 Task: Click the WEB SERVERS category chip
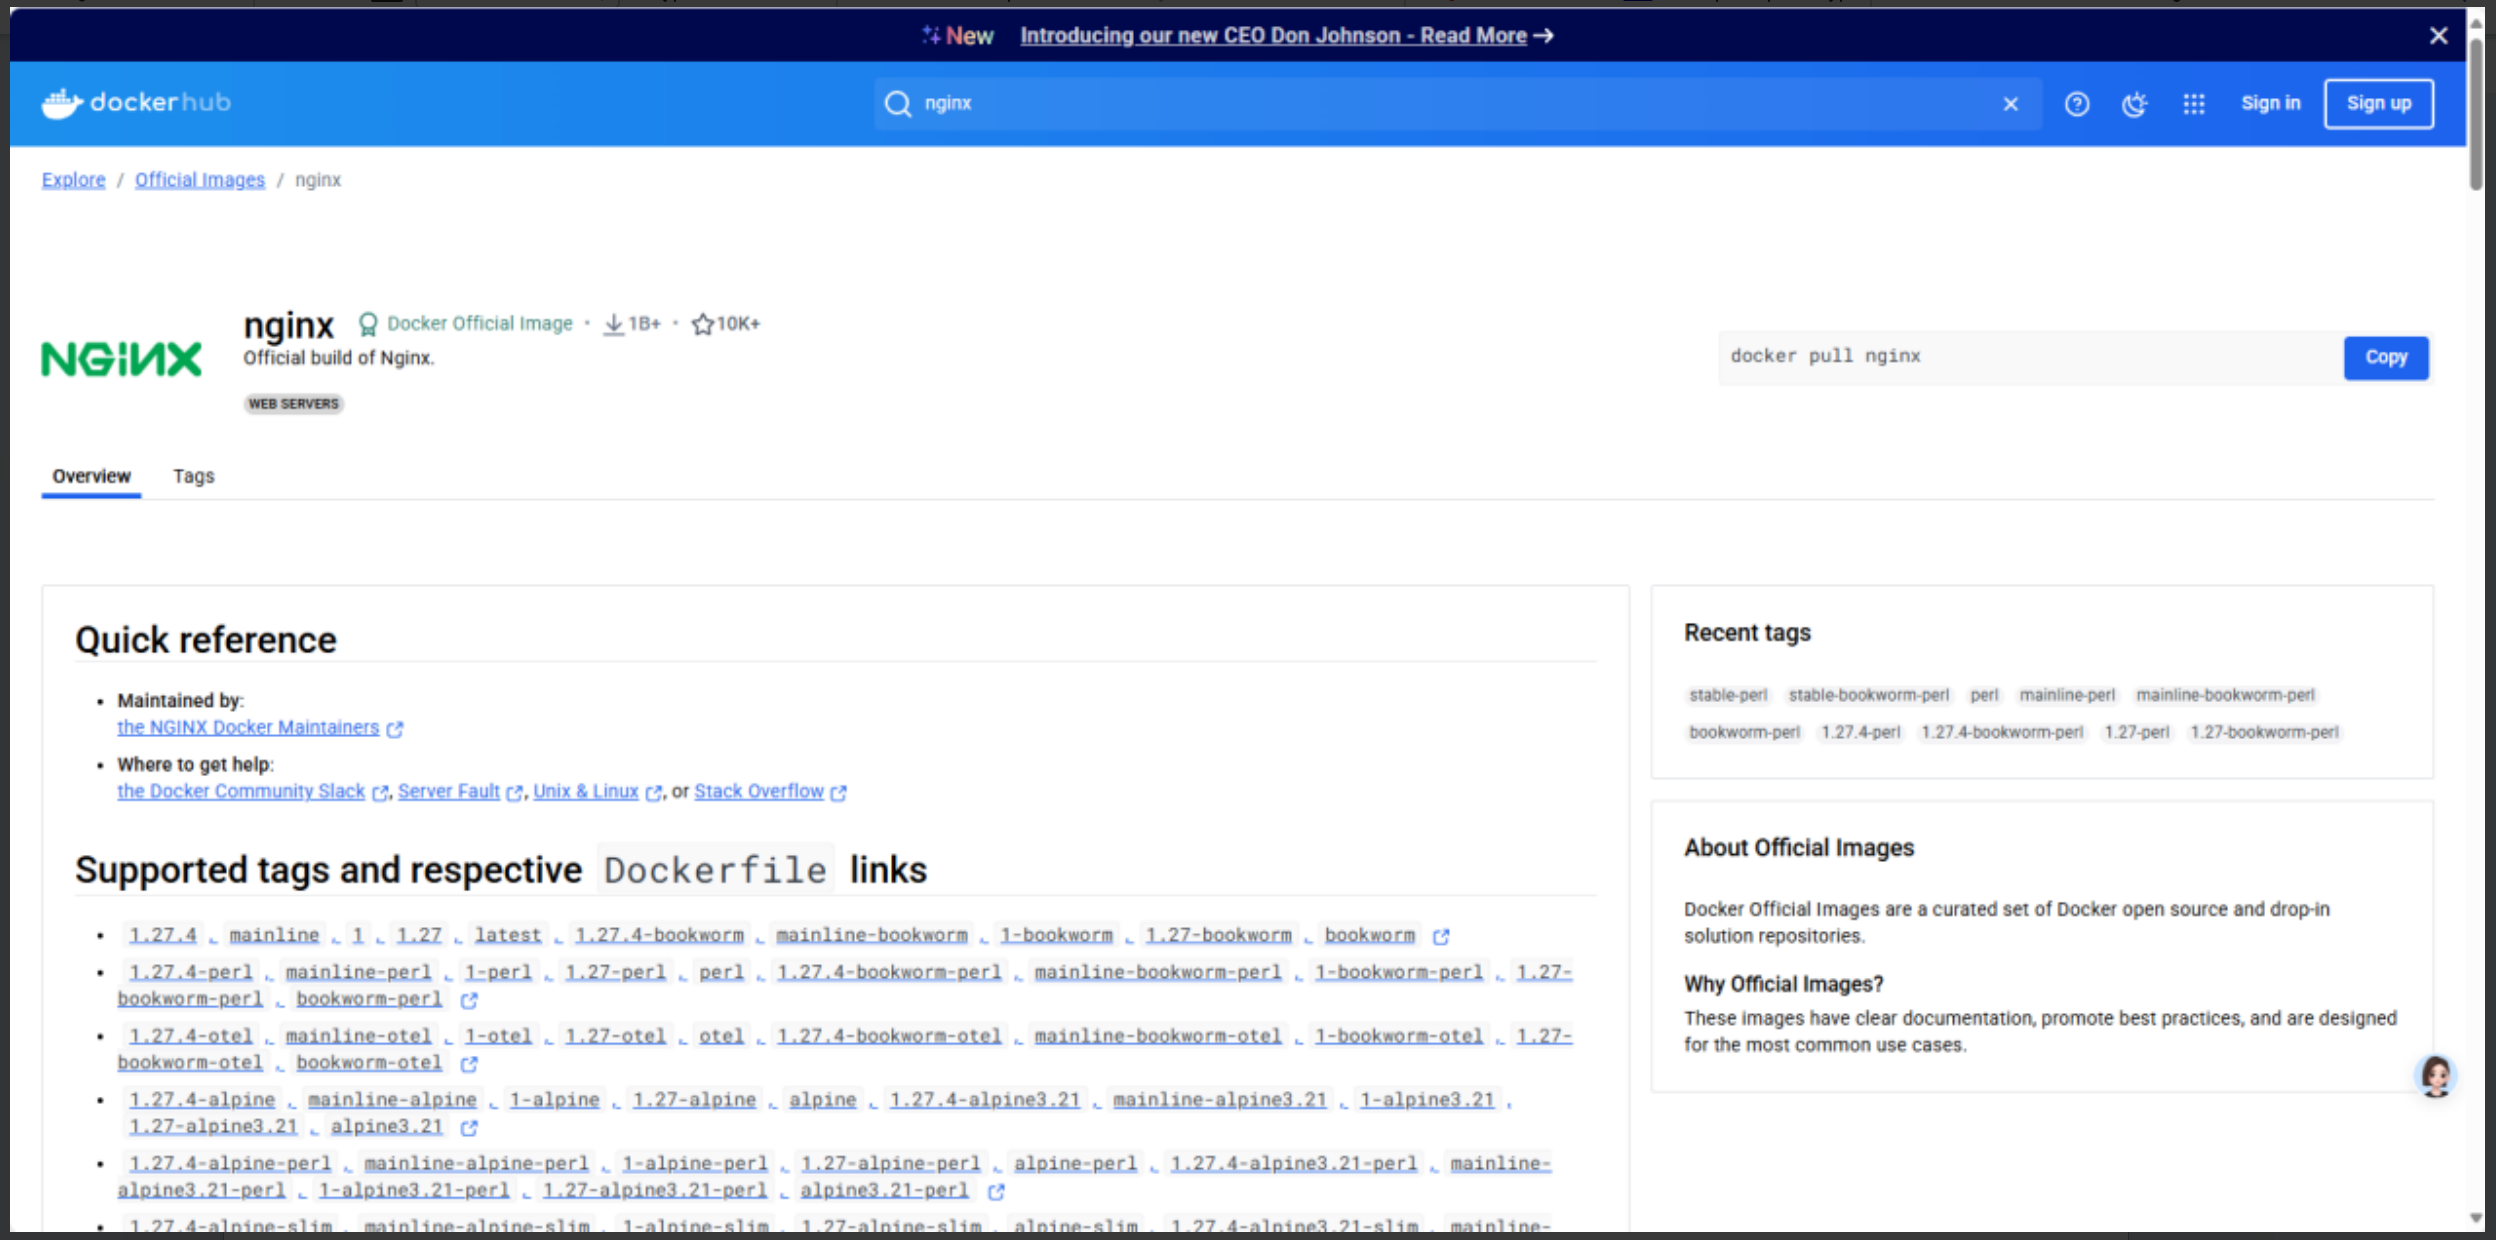tap(294, 404)
